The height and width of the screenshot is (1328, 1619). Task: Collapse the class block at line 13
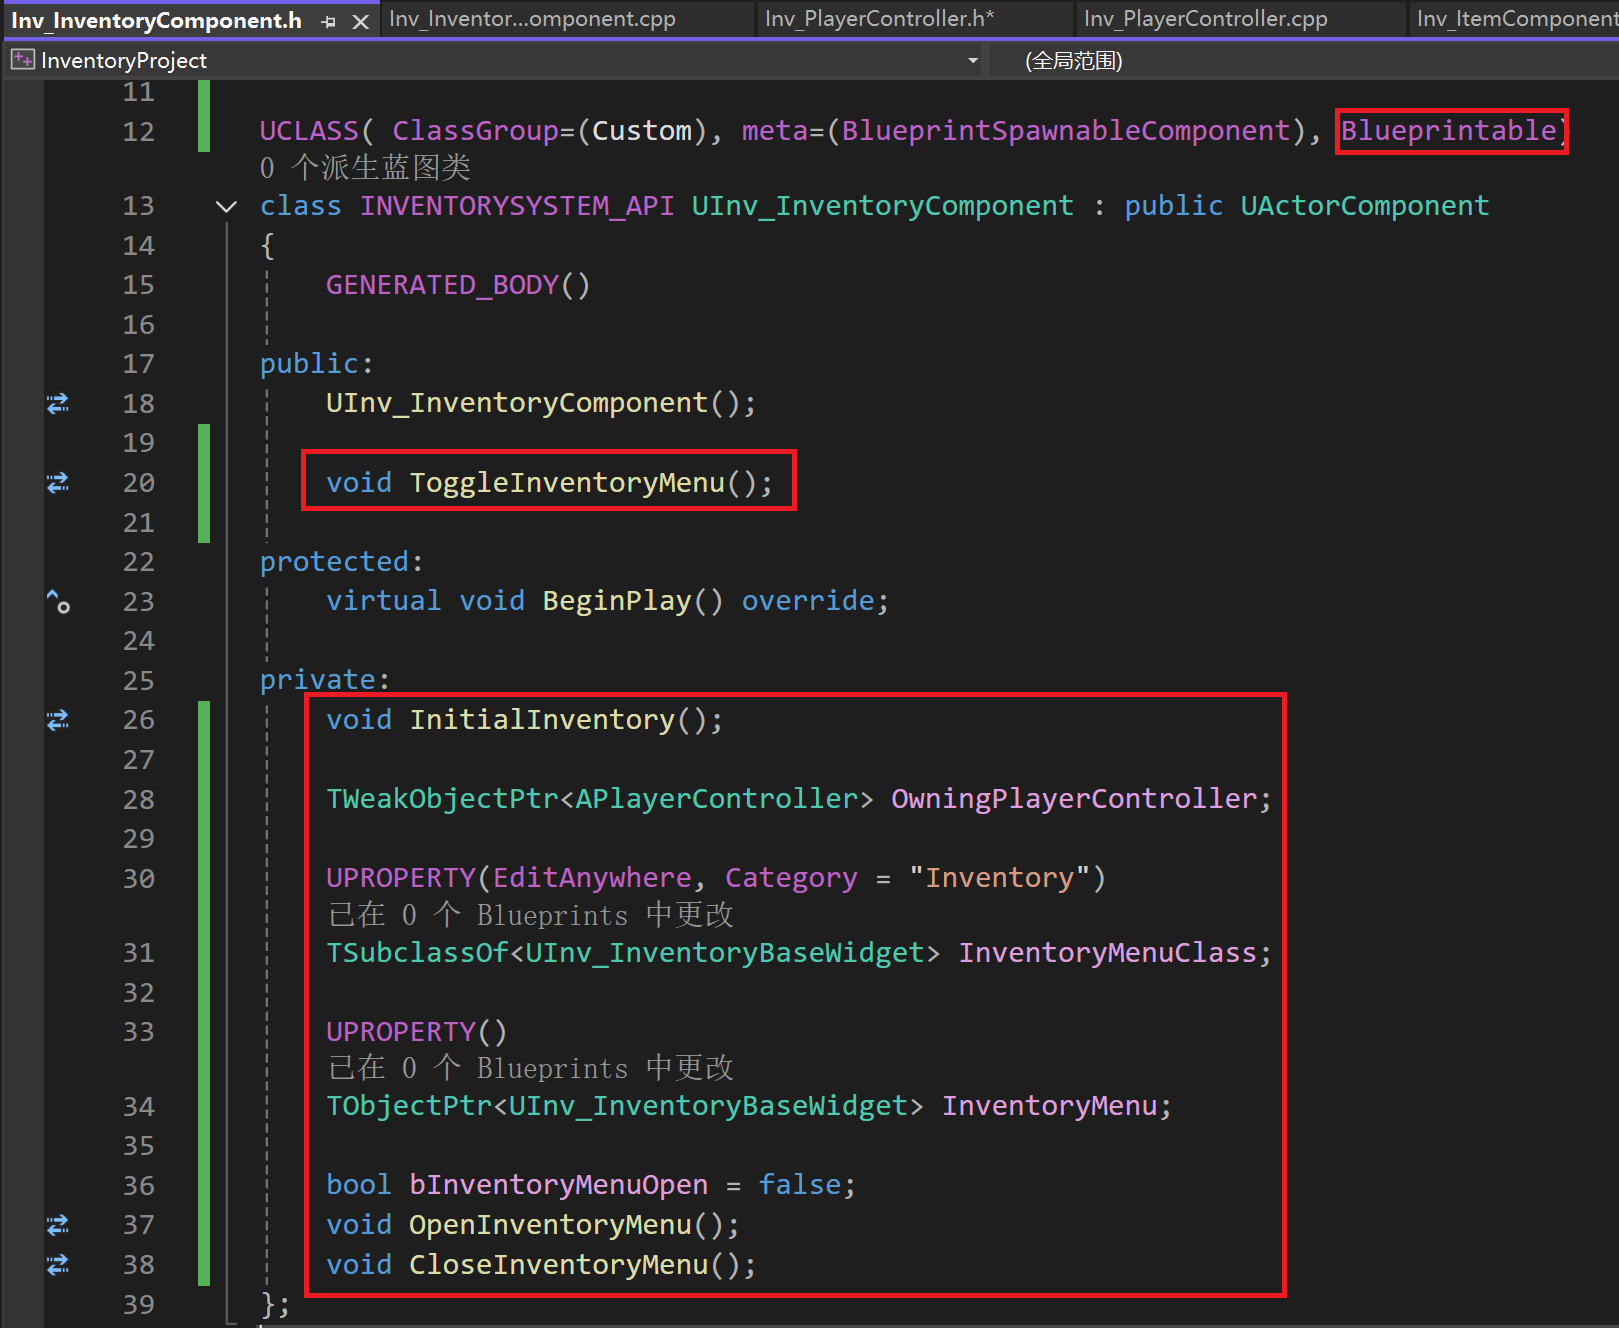point(227,207)
